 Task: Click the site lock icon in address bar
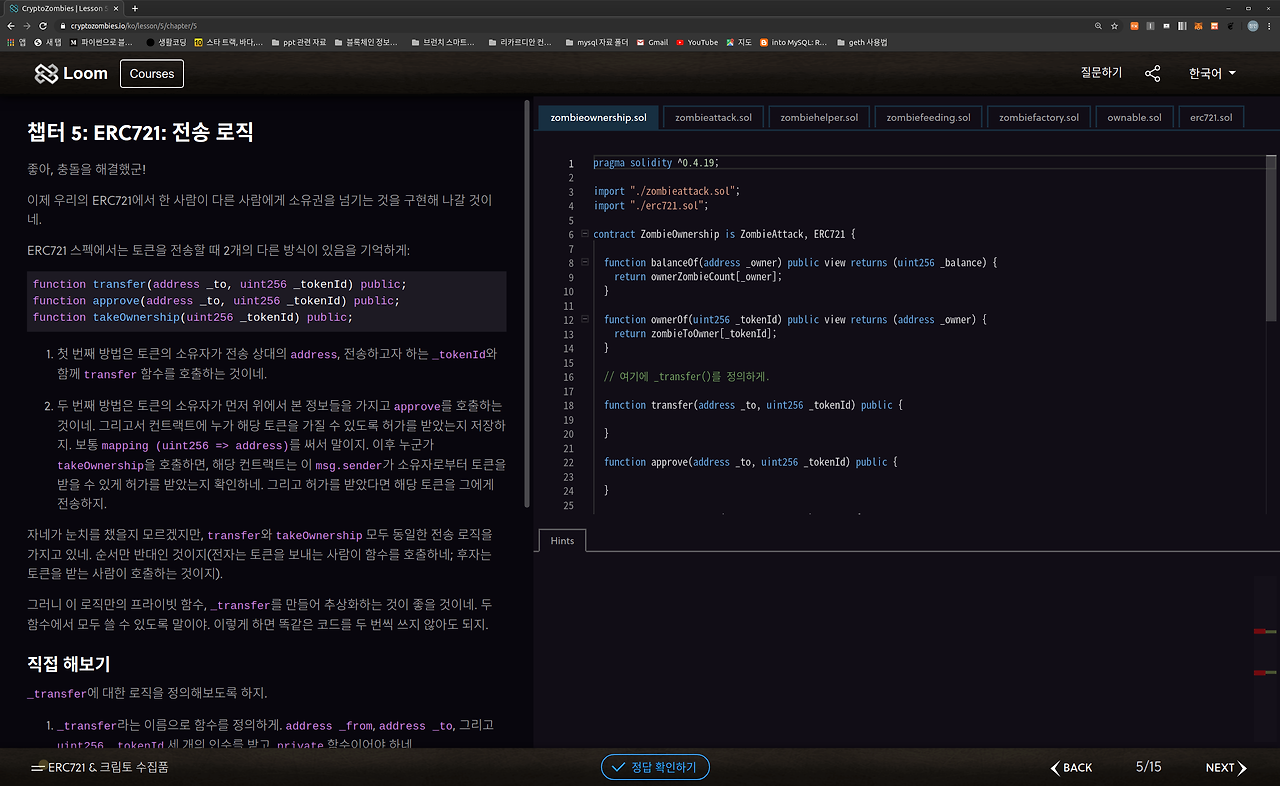62,25
